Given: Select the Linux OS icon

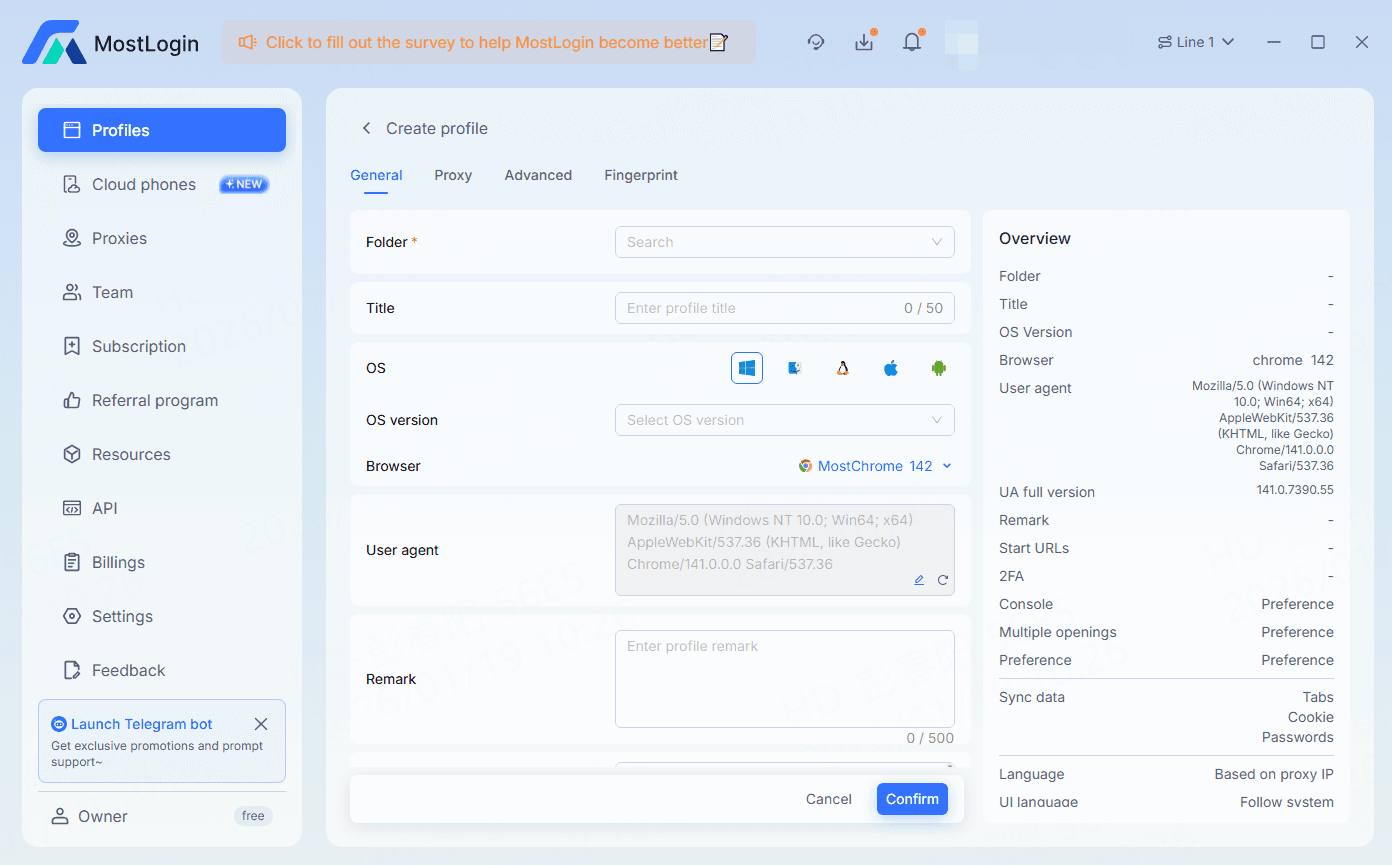Looking at the screenshot, I should point(842,367).
